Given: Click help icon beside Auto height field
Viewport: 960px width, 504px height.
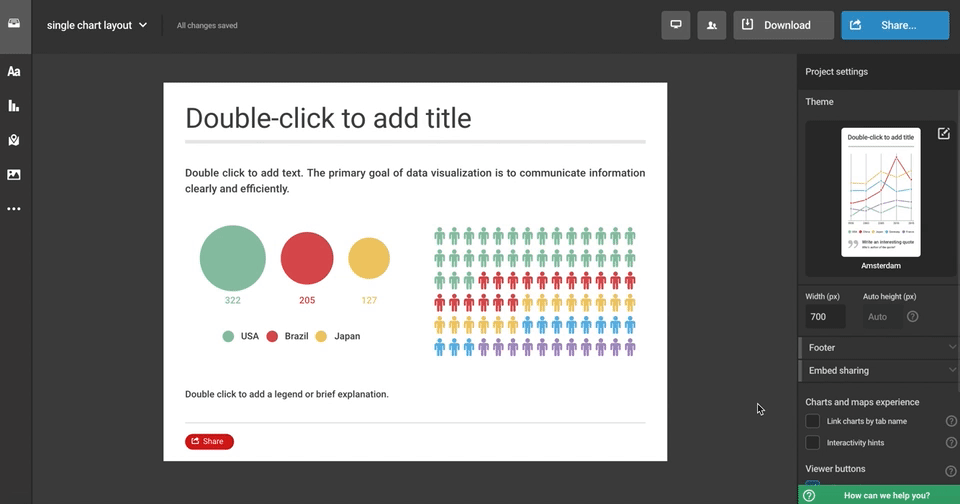Looking at the screenshot, I should (912, 317).
